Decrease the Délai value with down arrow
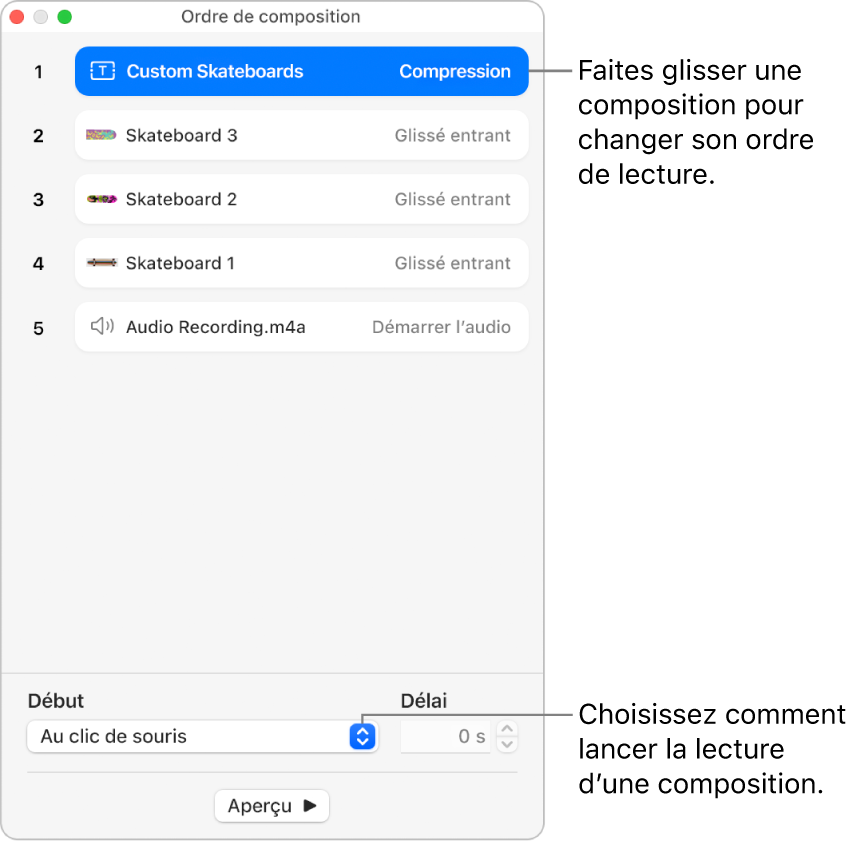Screen dimensions: 852x841 click(508, 744)
